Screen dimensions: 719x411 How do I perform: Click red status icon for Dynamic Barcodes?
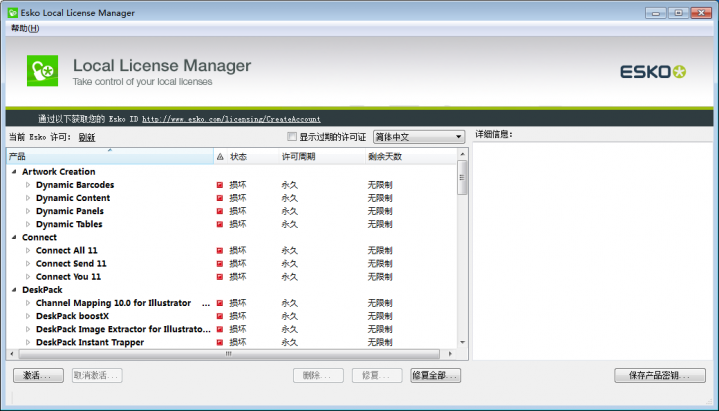click(220, 185)
